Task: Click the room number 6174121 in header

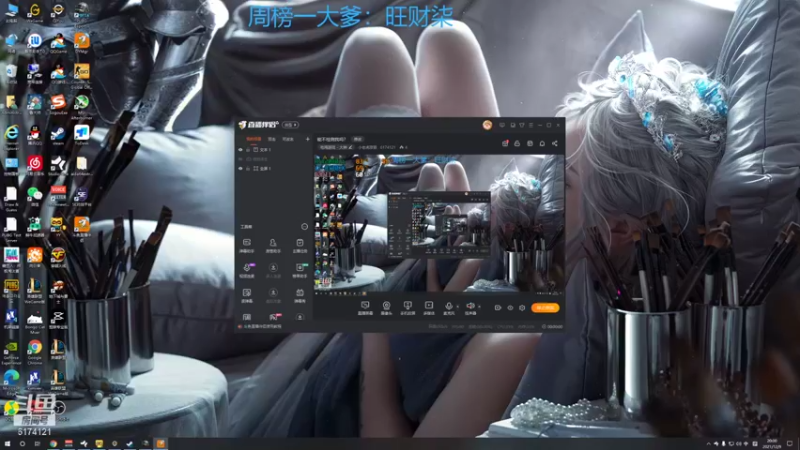Action: click(x=388, y=147)
